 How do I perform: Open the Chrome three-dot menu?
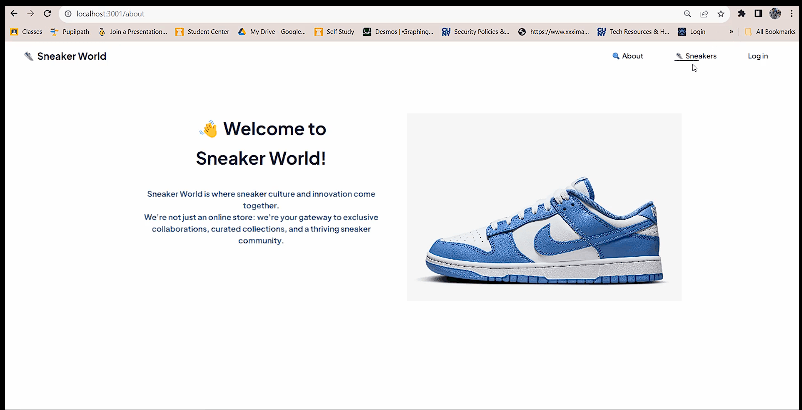point(792,14)
